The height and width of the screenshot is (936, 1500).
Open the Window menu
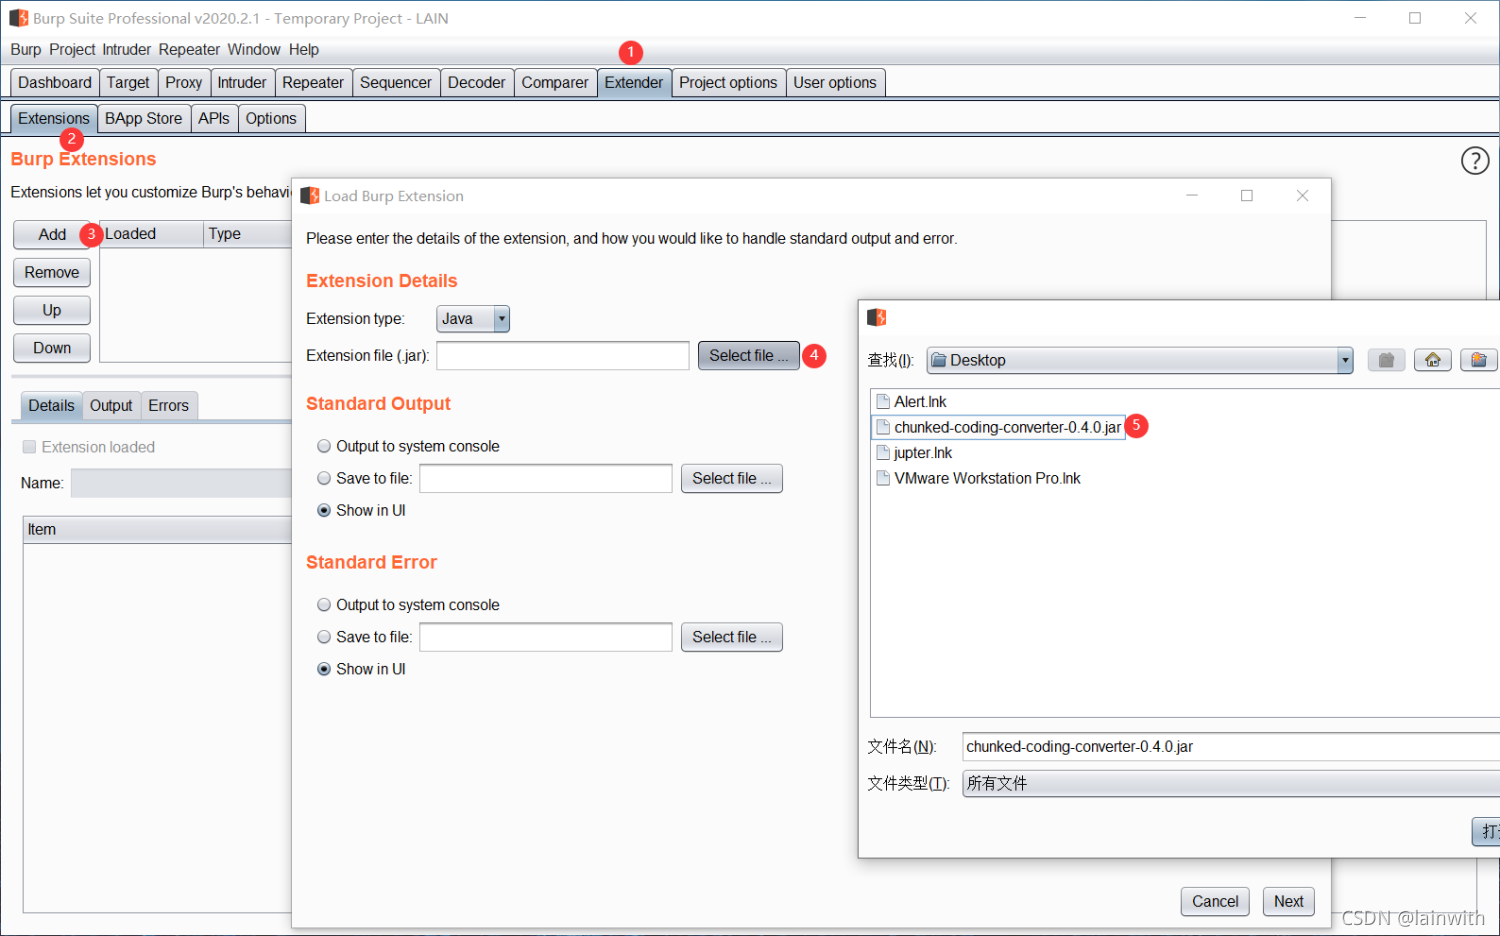[x=254, y=50]
